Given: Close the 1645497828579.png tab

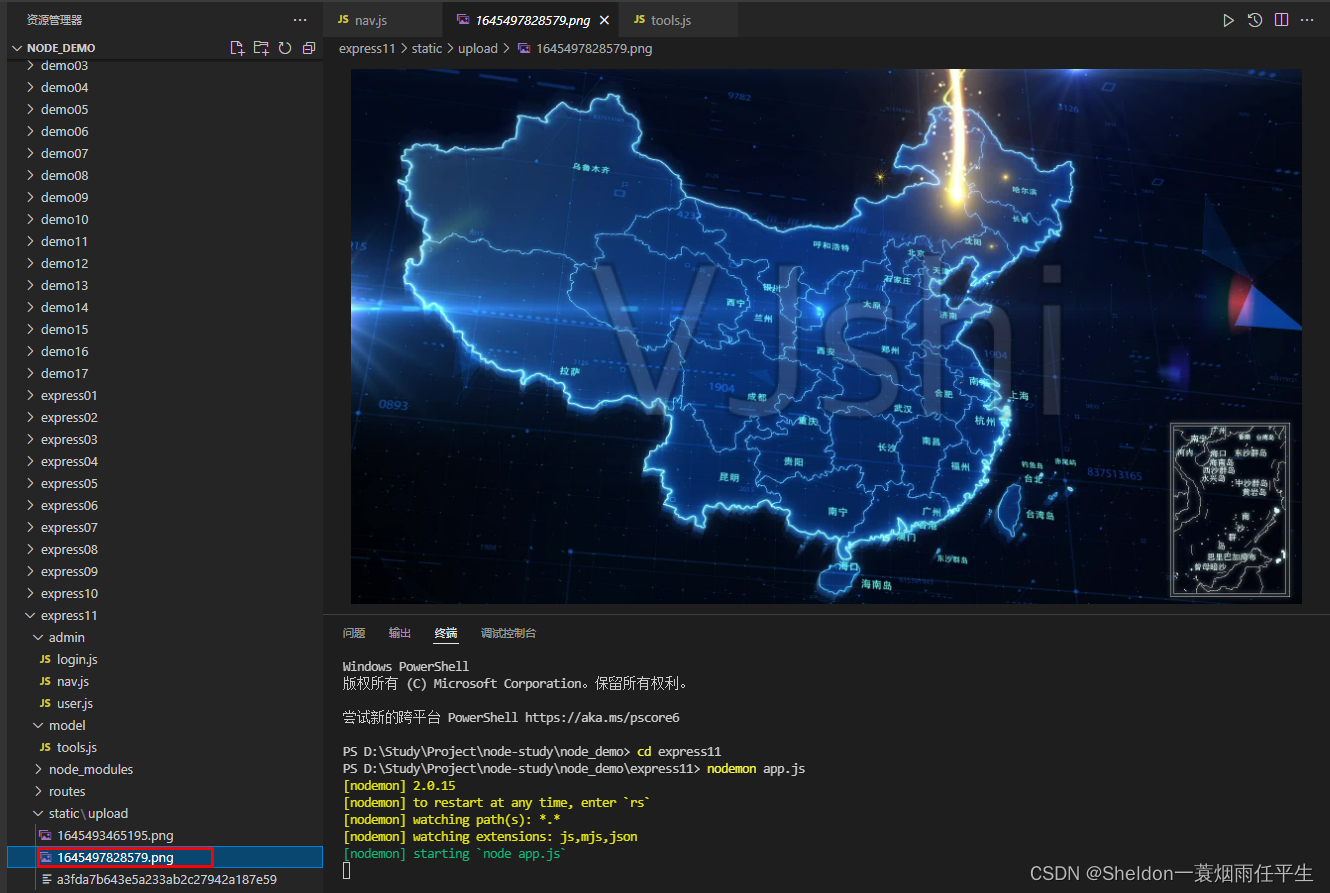Looking at the screenshot, I should coord(604,20).
